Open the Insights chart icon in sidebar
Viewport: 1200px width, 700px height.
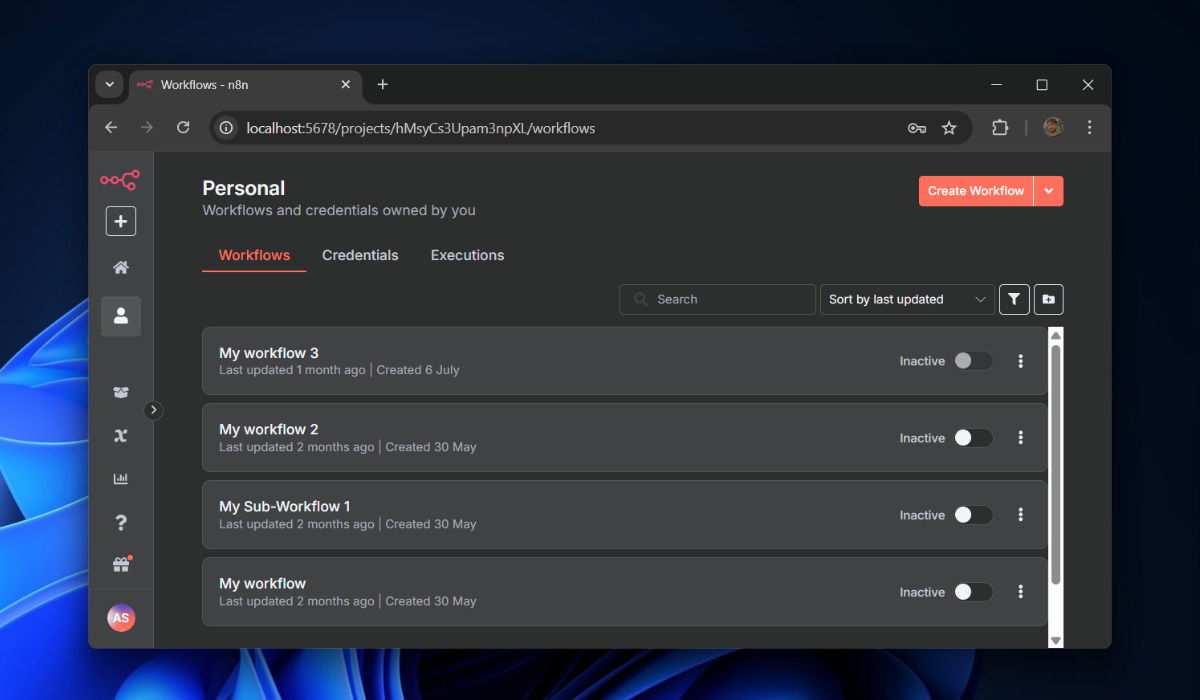tap(121, 479)
